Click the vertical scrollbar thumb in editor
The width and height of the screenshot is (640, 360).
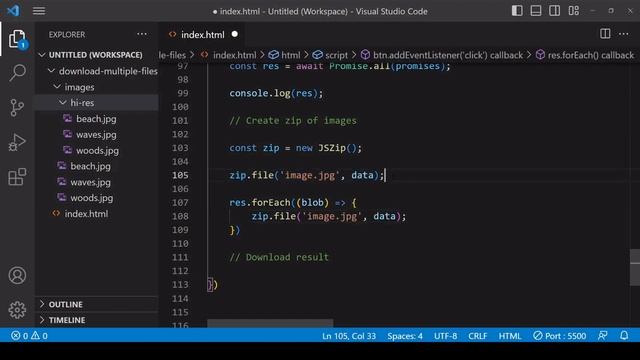635,268
